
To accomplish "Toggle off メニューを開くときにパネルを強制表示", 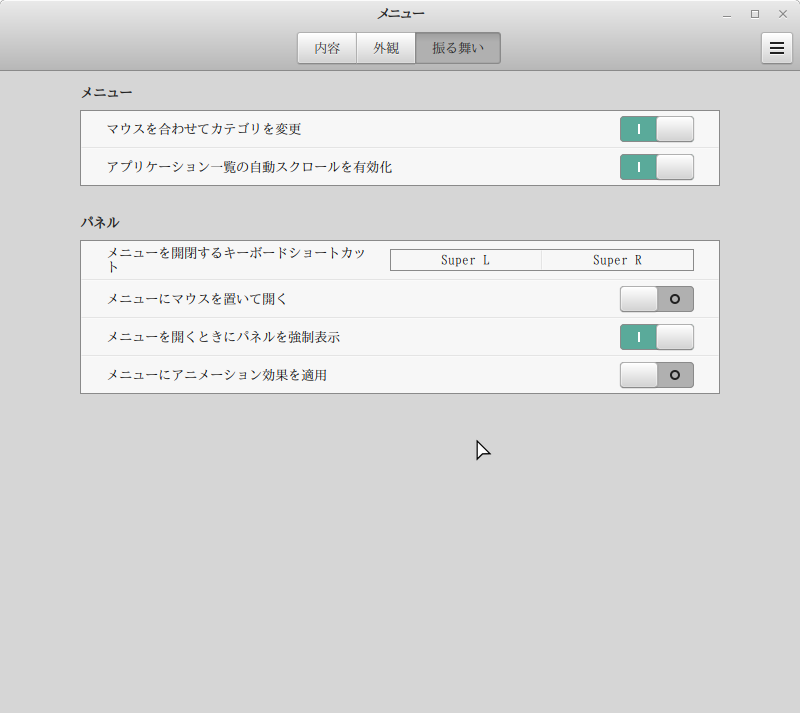I will point(656,337).
